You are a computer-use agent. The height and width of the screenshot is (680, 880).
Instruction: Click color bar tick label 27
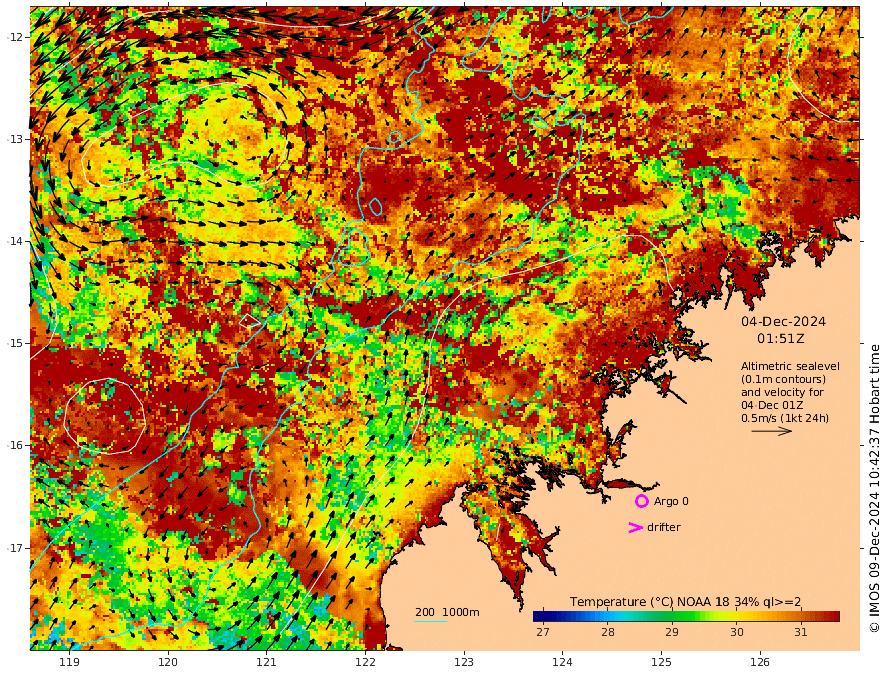click(543, 632)
